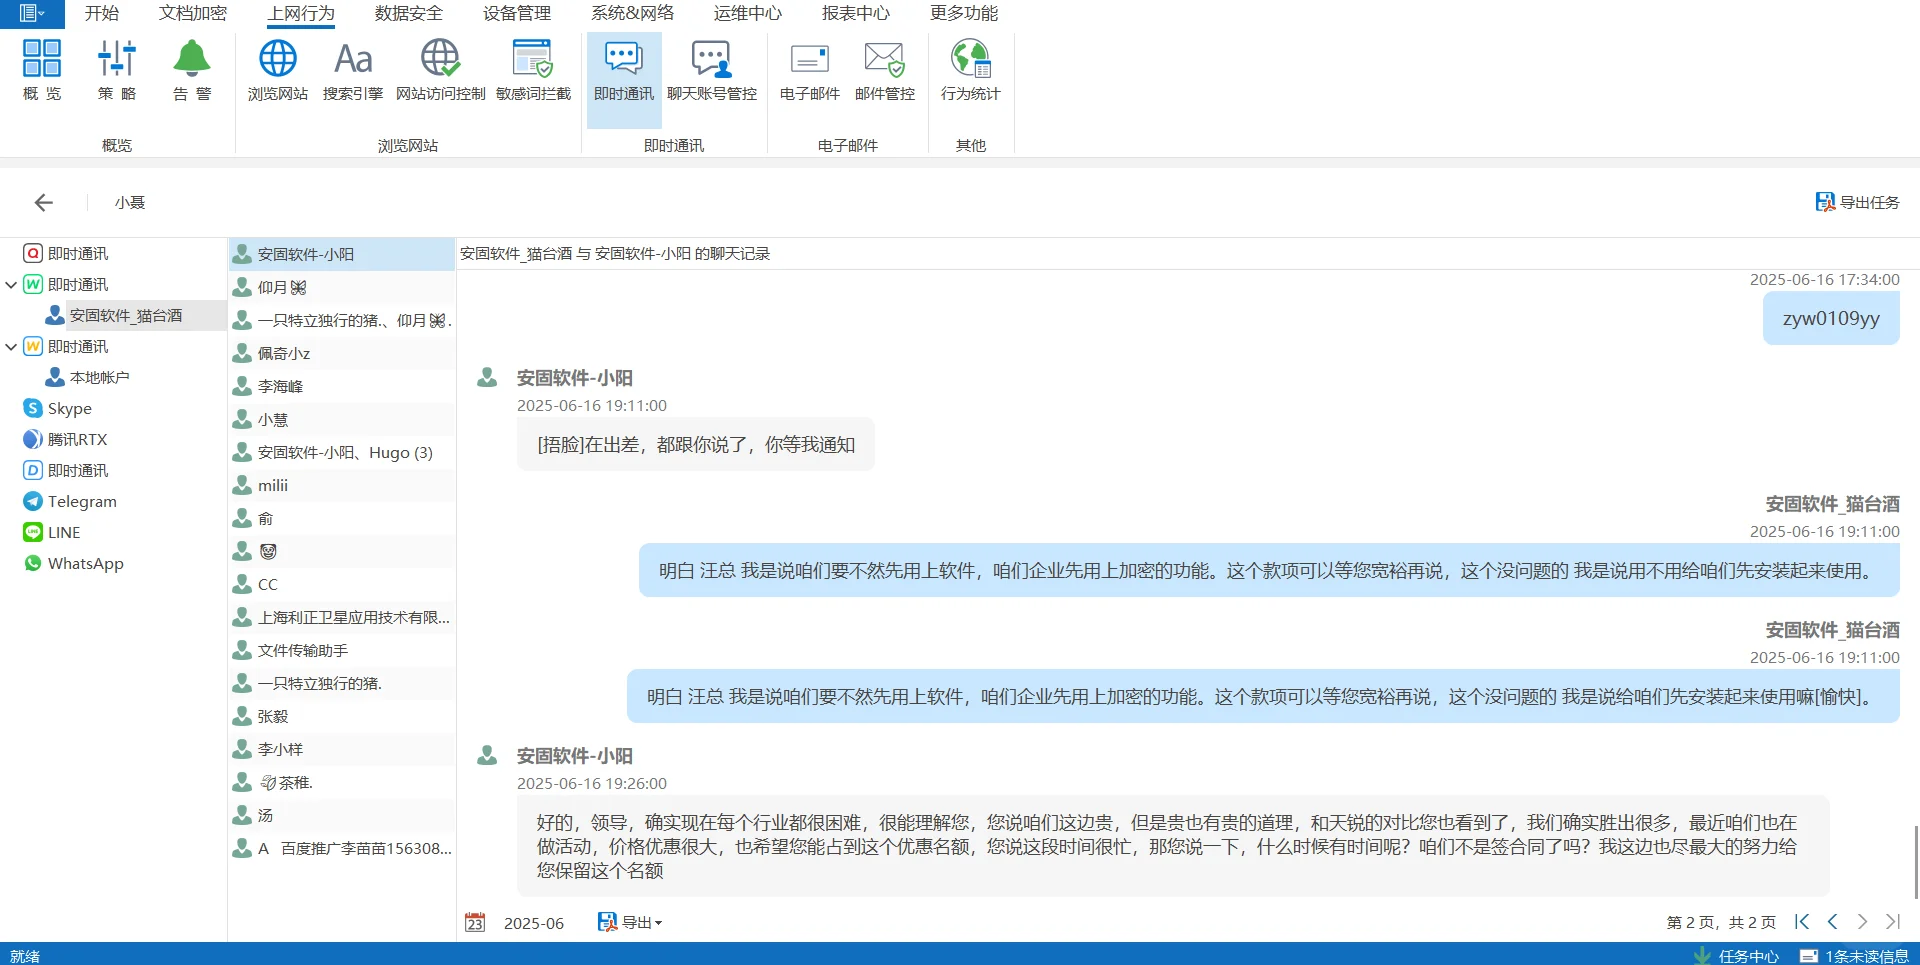Screen dimensions: 1920x965
Task: Open the 导出 export dropdown at bottom
Action: [x=630, y=922]
